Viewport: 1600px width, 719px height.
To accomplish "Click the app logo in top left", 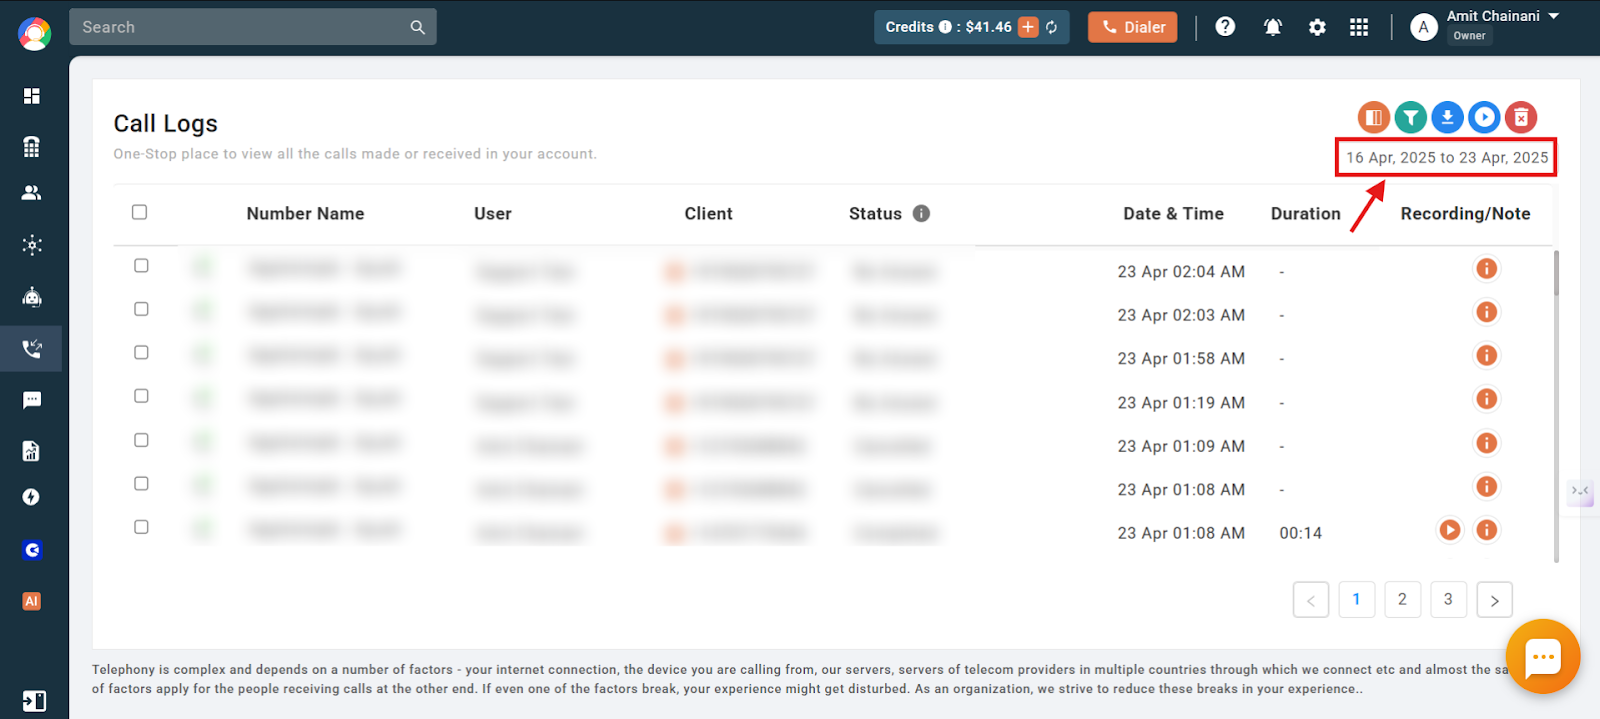I will [34, 34].
